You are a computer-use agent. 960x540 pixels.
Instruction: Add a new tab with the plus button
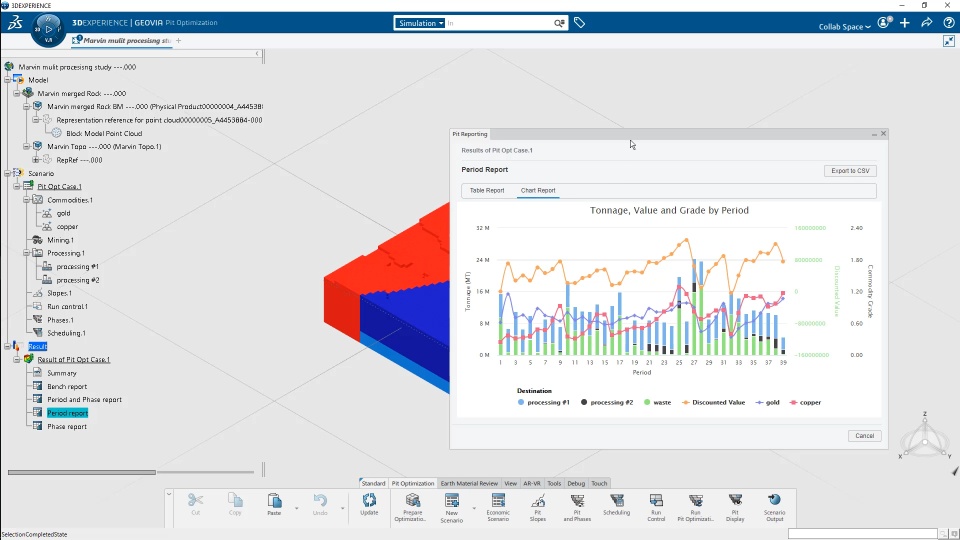(x=178, y=40)
